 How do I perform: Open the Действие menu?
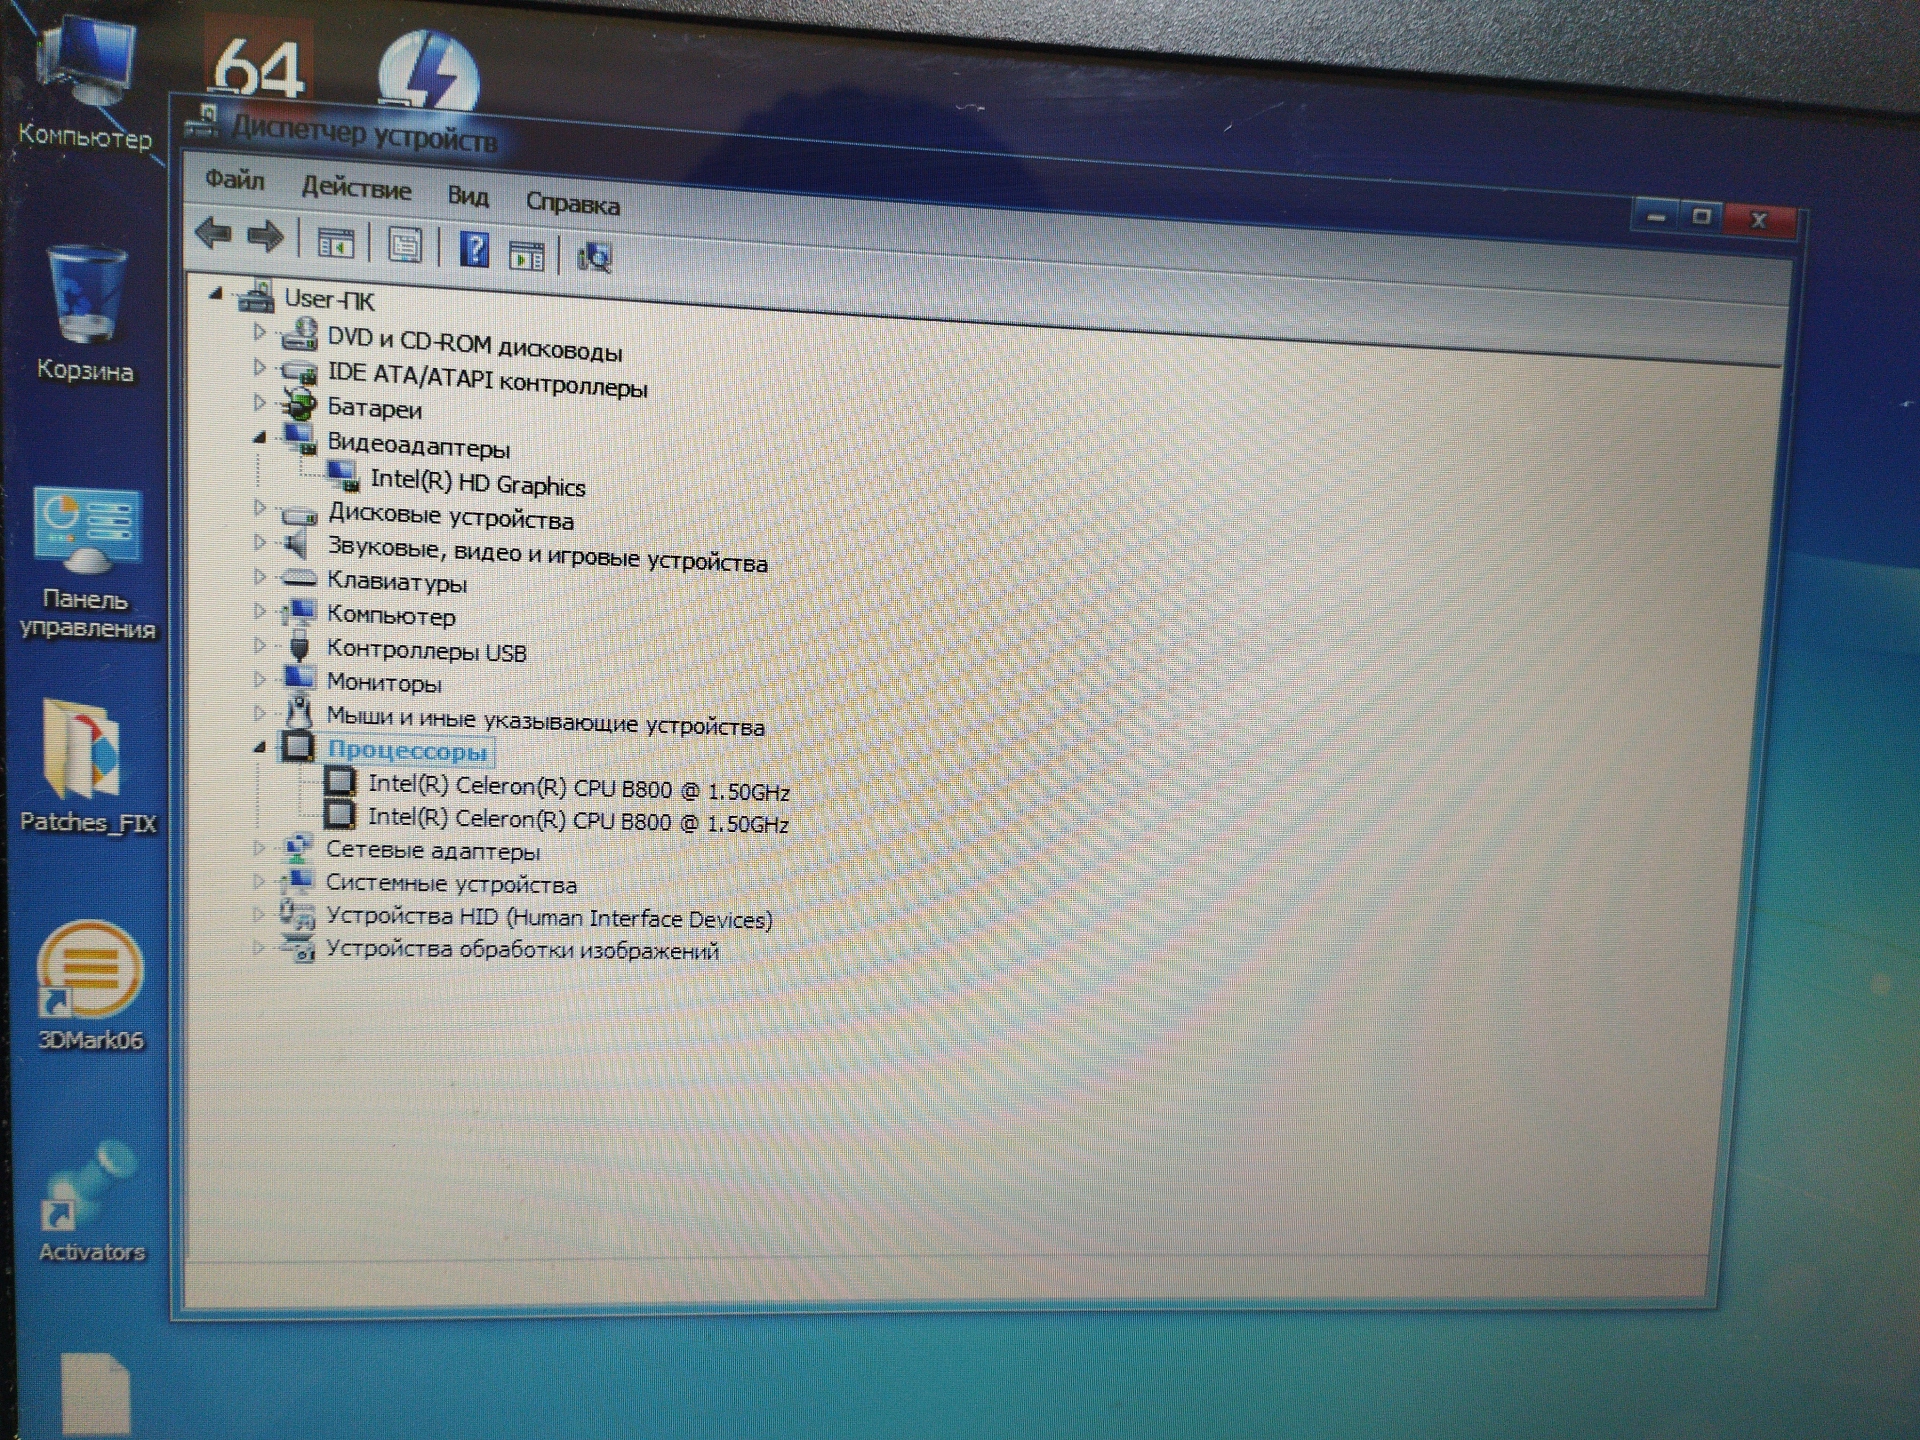click(x=356, y=188)
